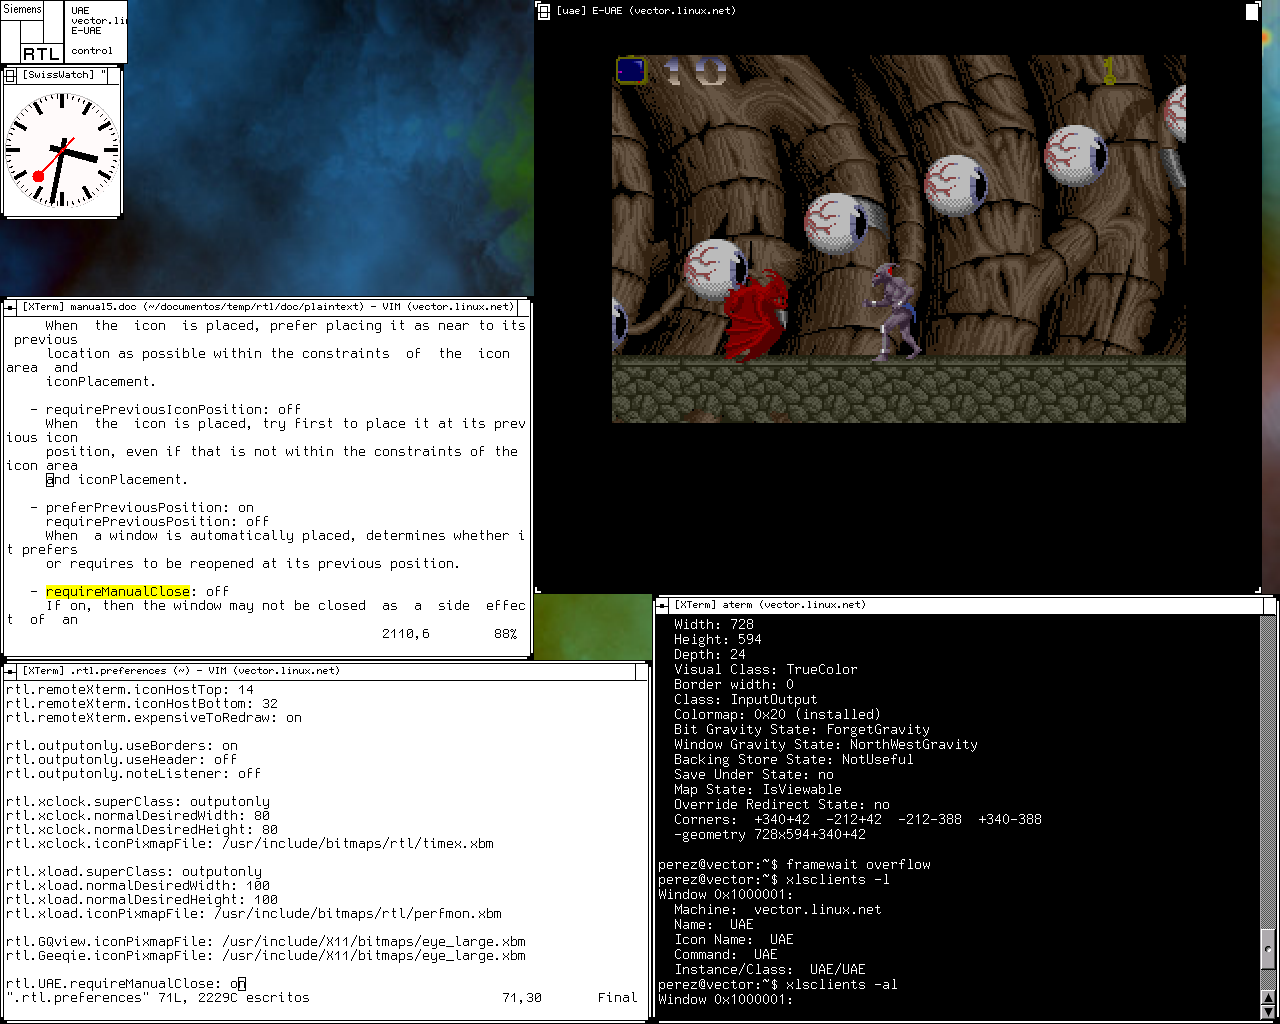Screen dimensions: 1280x1024
Task: Click the SwissWatch window title-bar icon
Action: tap(11, 75)
